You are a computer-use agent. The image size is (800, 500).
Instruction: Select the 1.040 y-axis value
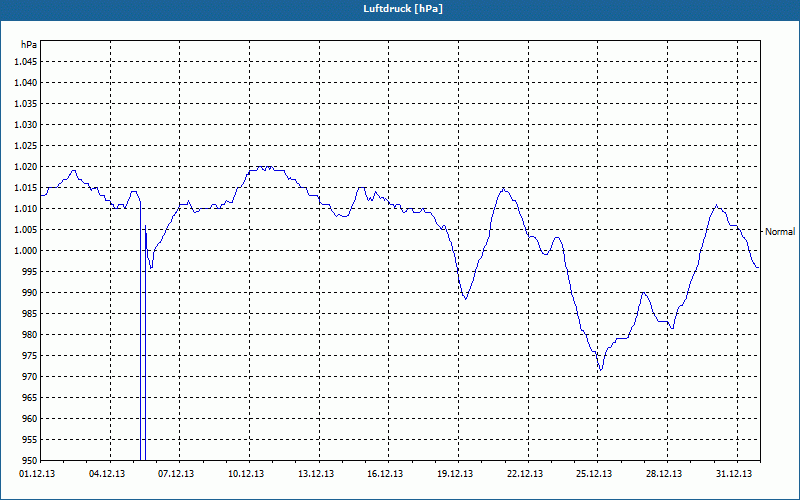(x=26, y=83)
